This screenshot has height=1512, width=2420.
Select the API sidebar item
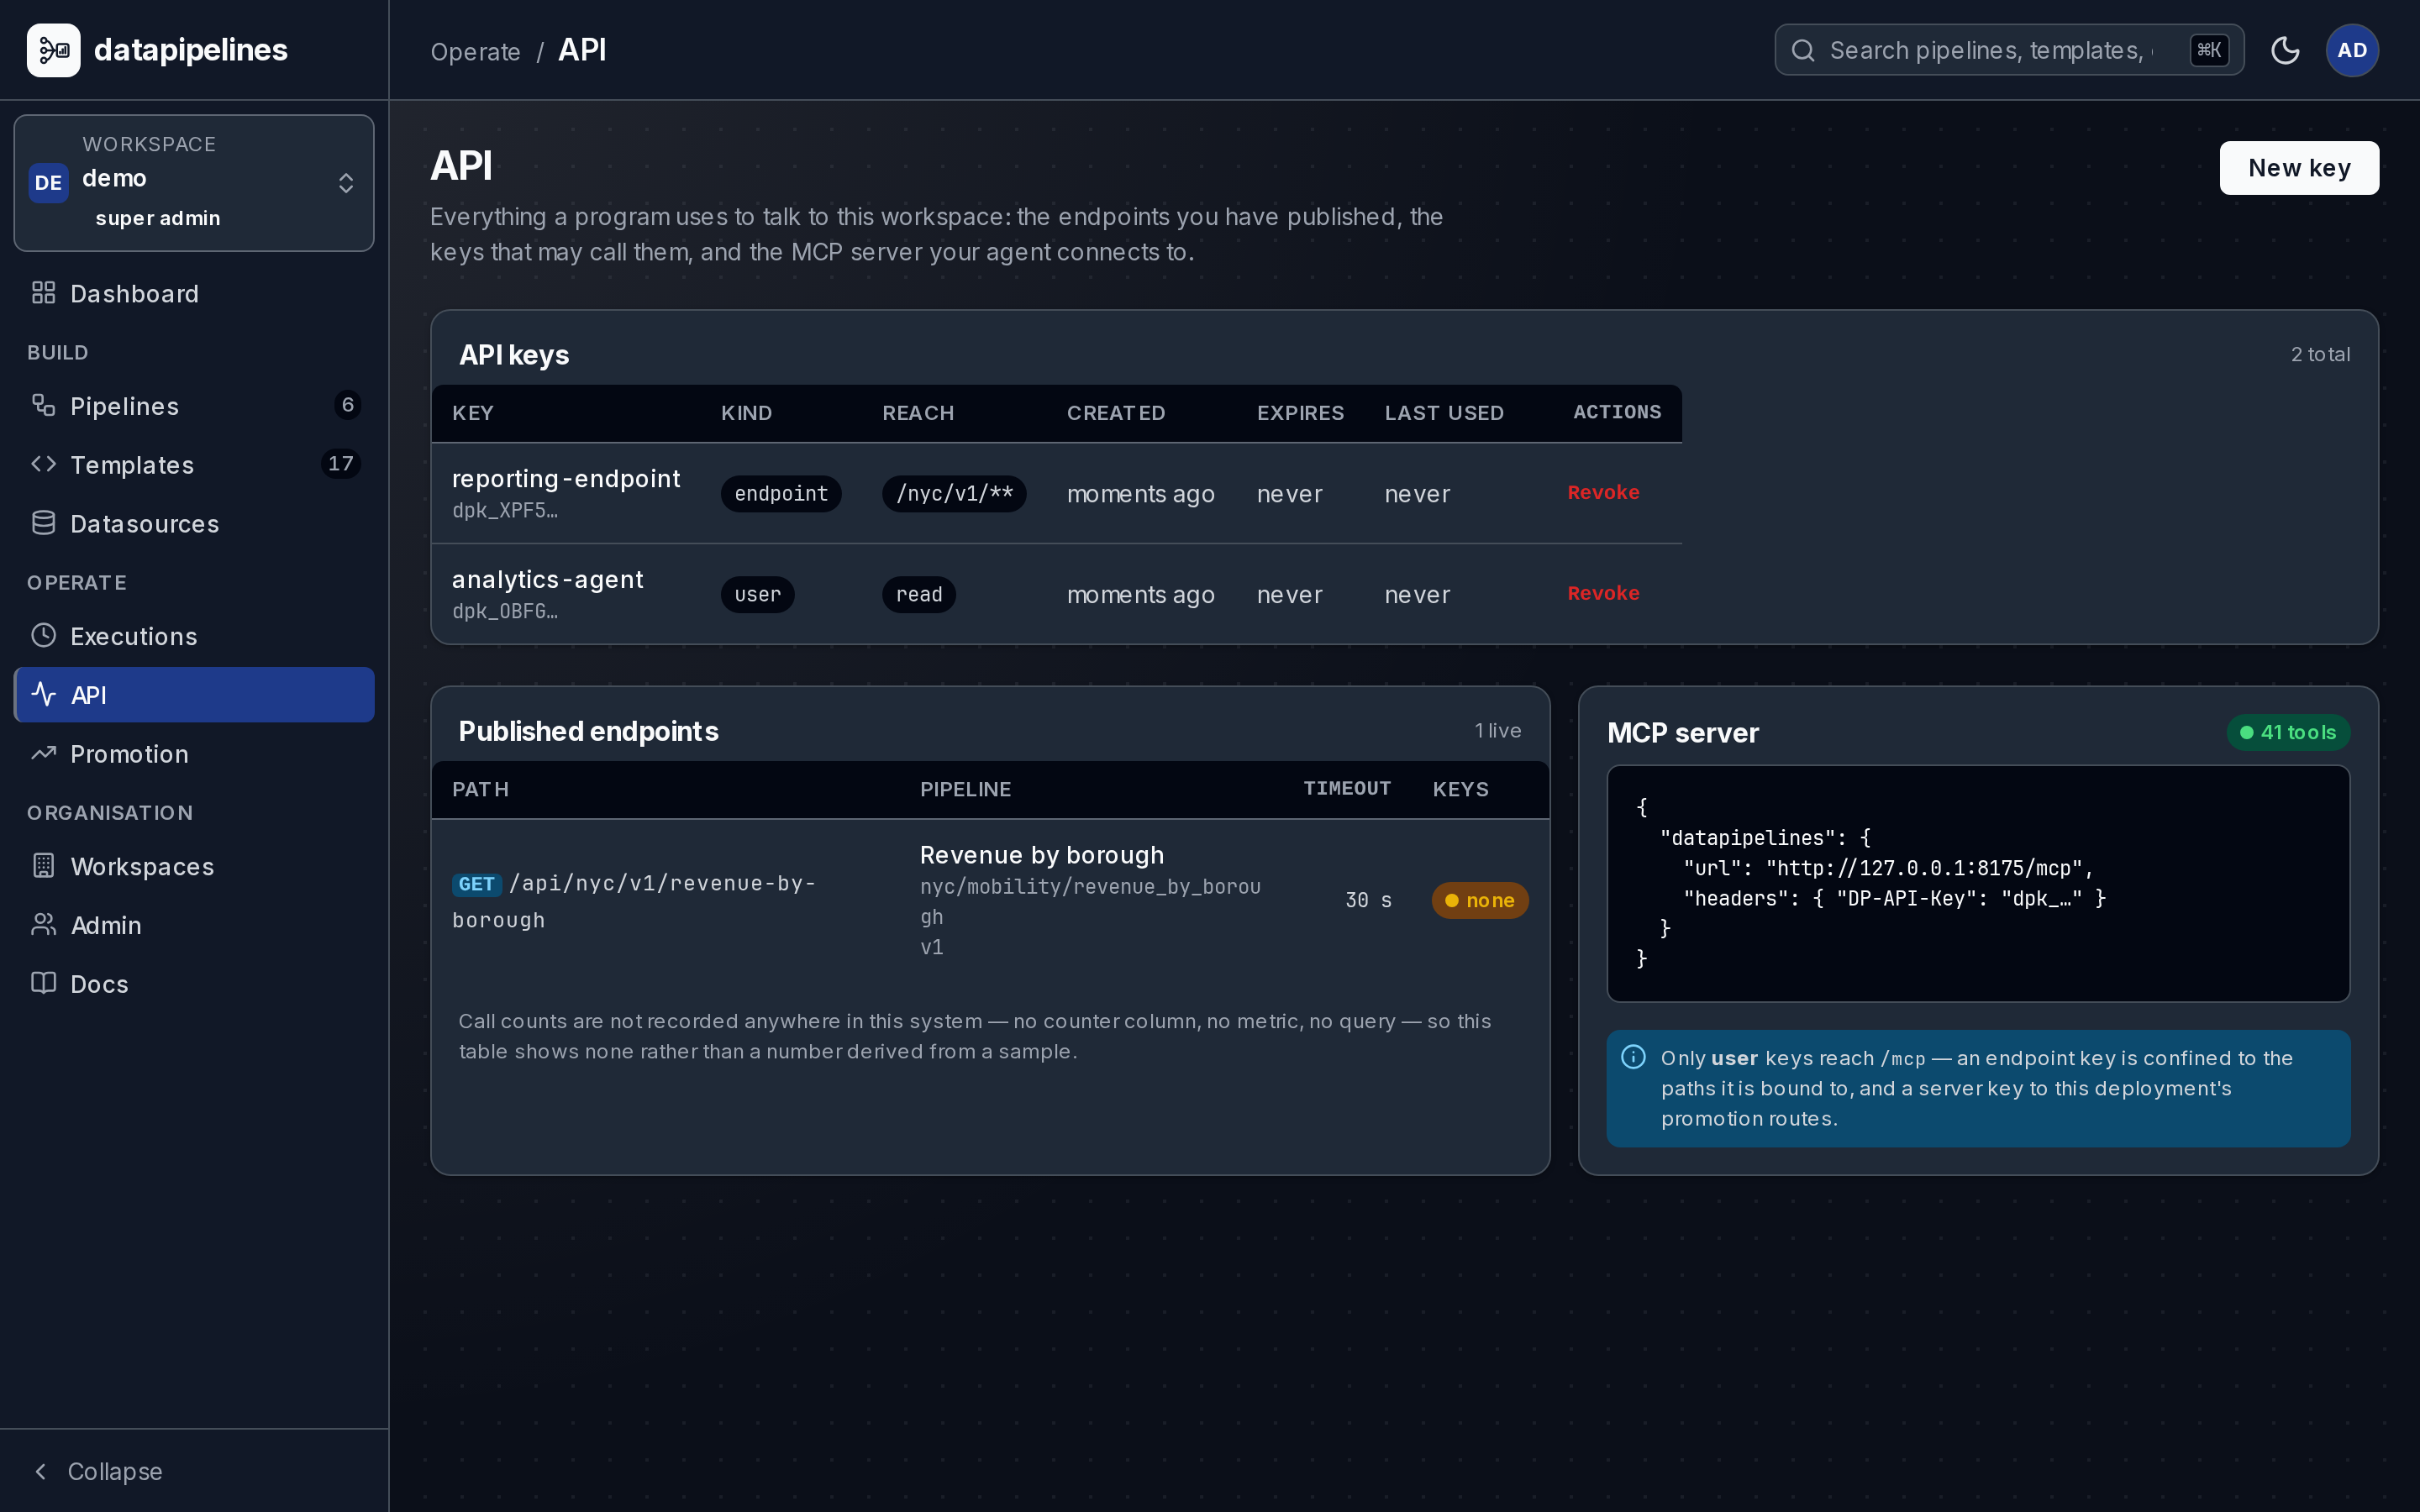pyautogui.click(x=194, y=694)
